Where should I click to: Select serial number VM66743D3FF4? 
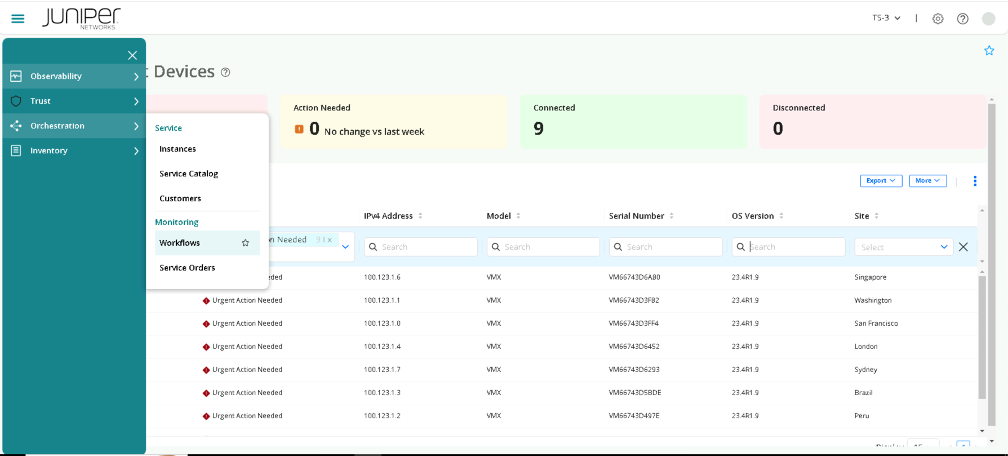[634, 324]
